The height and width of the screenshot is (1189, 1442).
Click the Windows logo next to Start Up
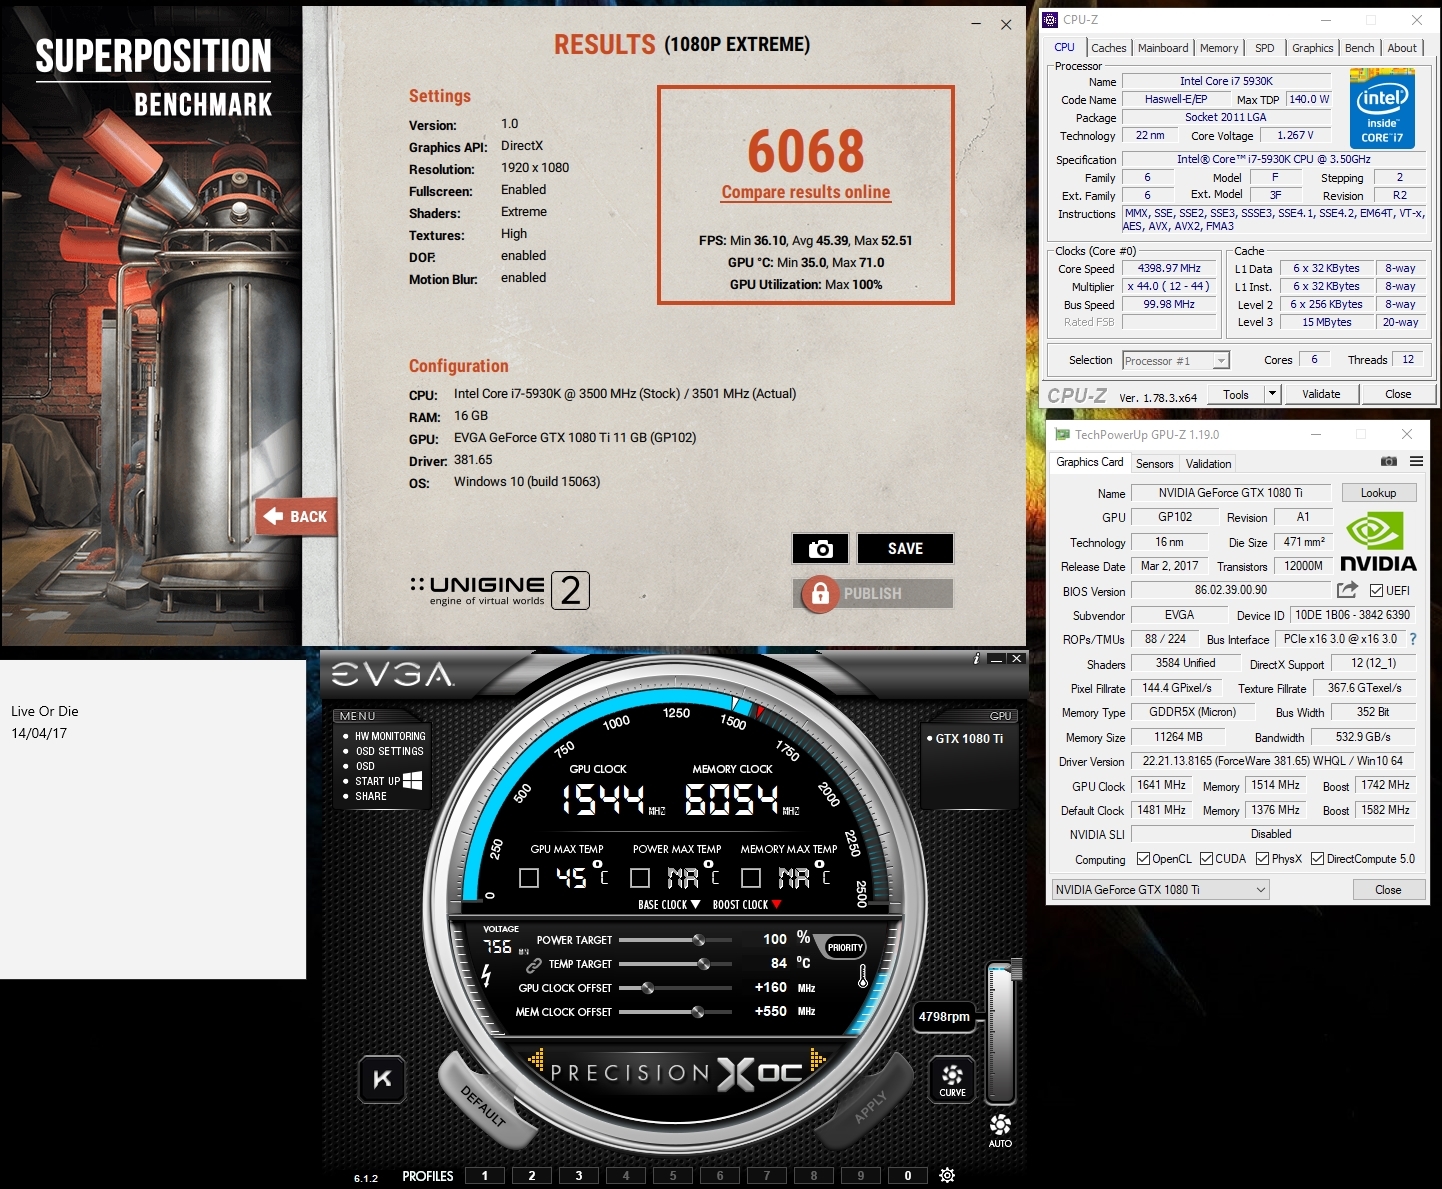pos(412,781)
